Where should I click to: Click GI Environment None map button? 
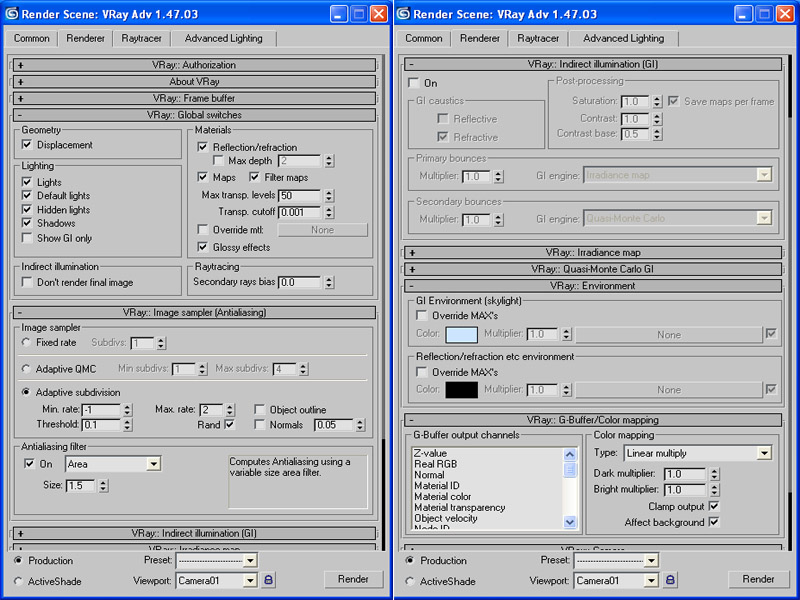pyautogui.click(x=669, y=335)
